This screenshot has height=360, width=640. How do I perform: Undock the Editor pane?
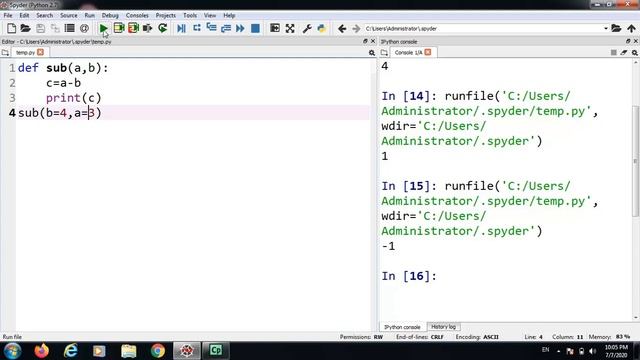[x=365, y=41]
